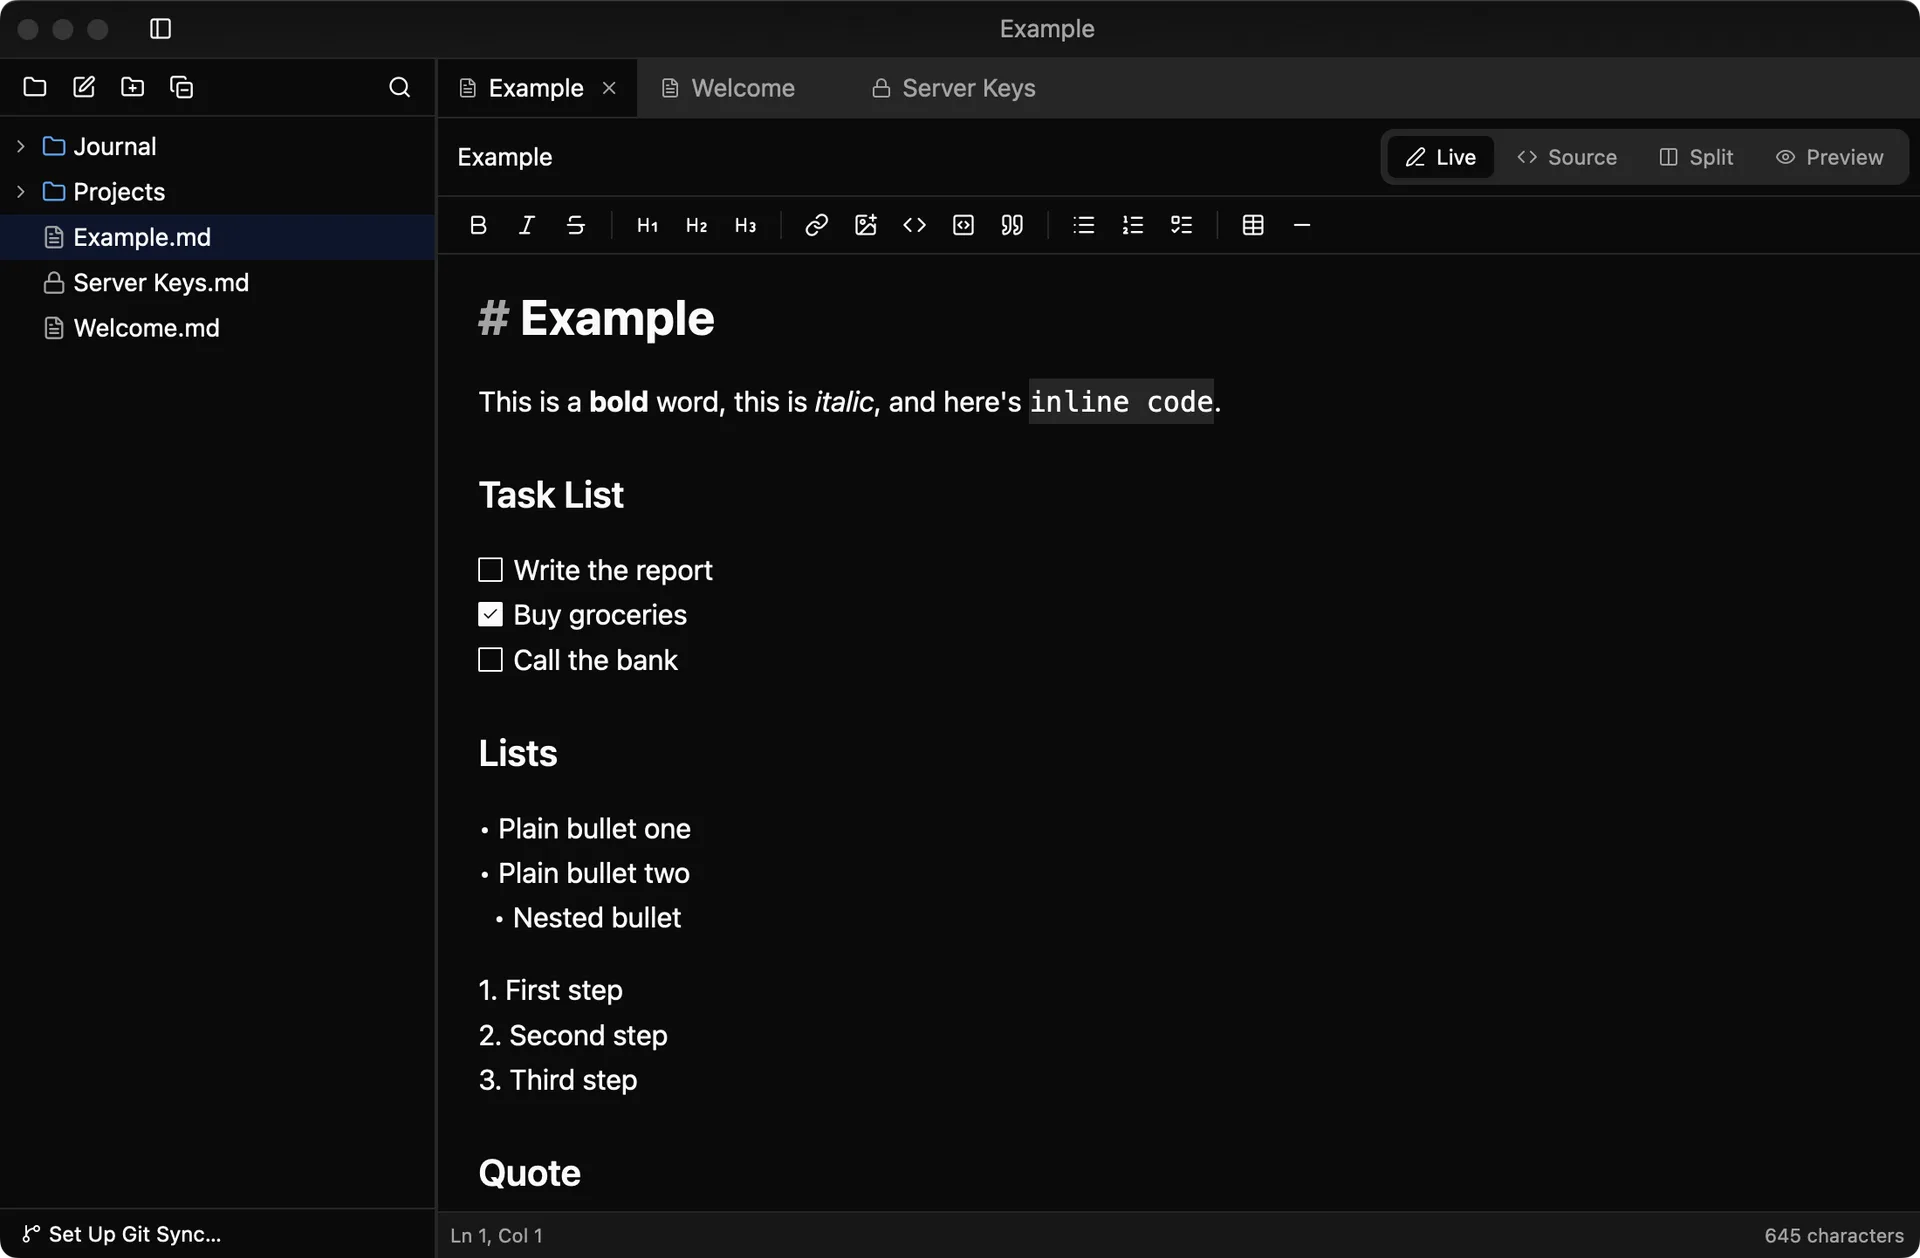
Task: Check the Call the bank task
Action: coord(490,660)
